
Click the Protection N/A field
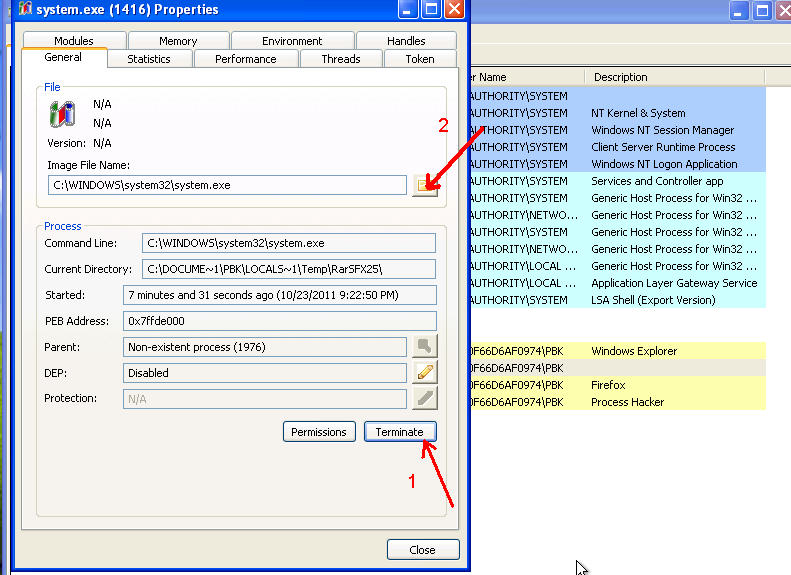265,399
